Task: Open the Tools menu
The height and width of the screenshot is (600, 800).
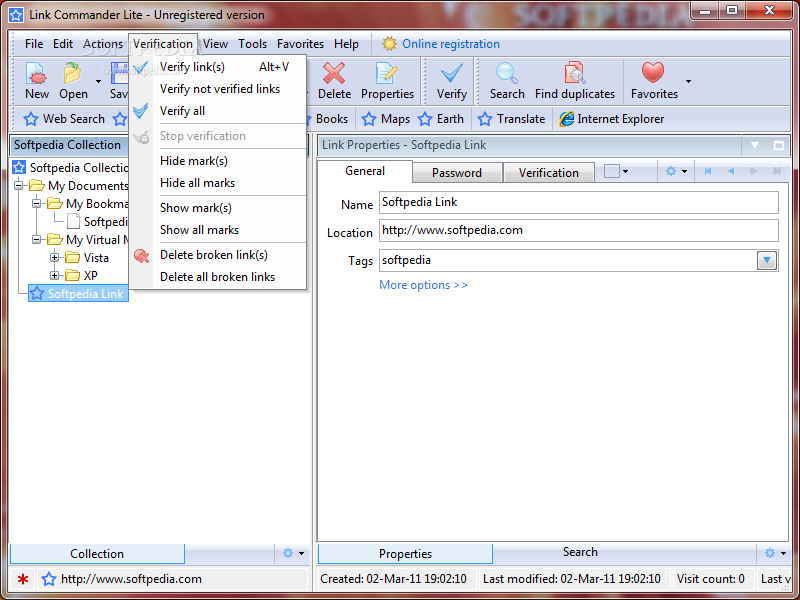Action: [252, 44]
